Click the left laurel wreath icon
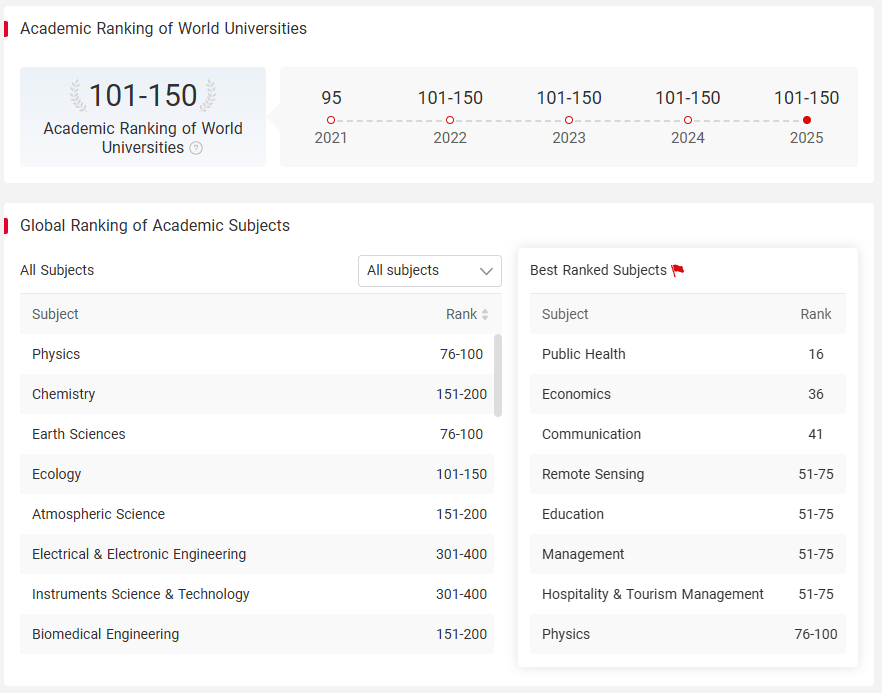Image resolution: width=882 pixels, height=693 pixels. [x=78, y=95]
